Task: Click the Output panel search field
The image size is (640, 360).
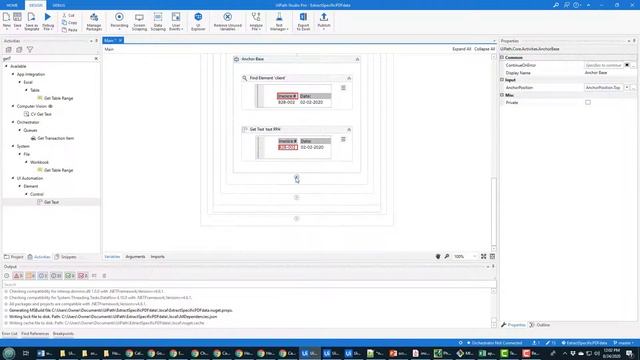Action: pyautogui.click(x=249, y=284)
